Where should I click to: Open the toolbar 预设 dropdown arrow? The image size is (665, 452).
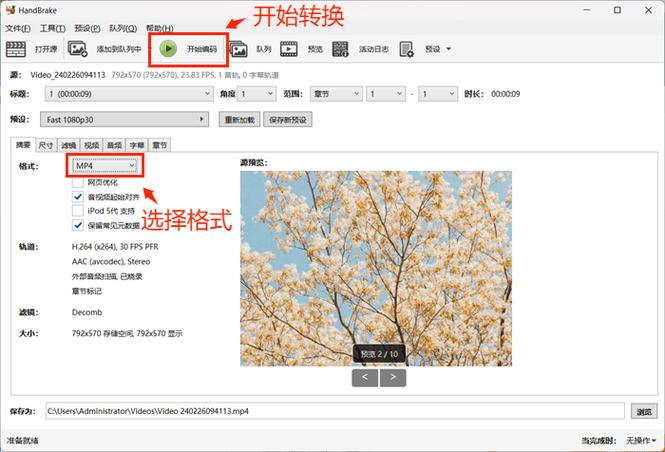[449, 49]
